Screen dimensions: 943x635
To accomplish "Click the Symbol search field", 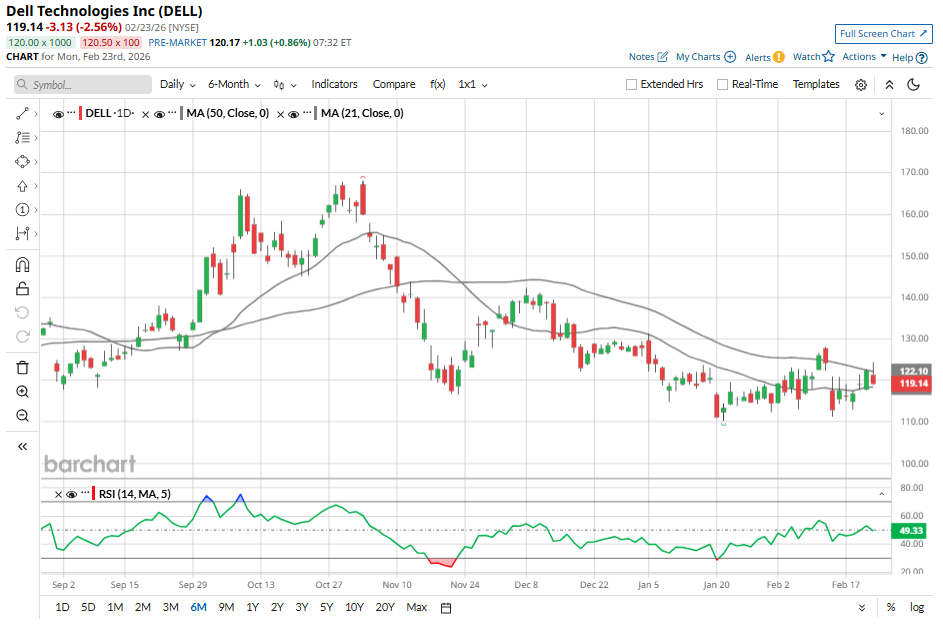I will pos(82,85).
